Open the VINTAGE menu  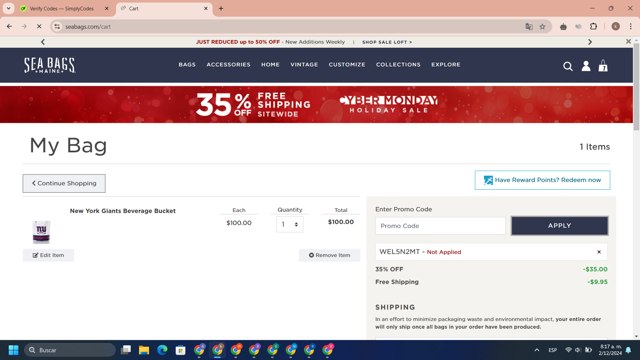pos(304,64)
